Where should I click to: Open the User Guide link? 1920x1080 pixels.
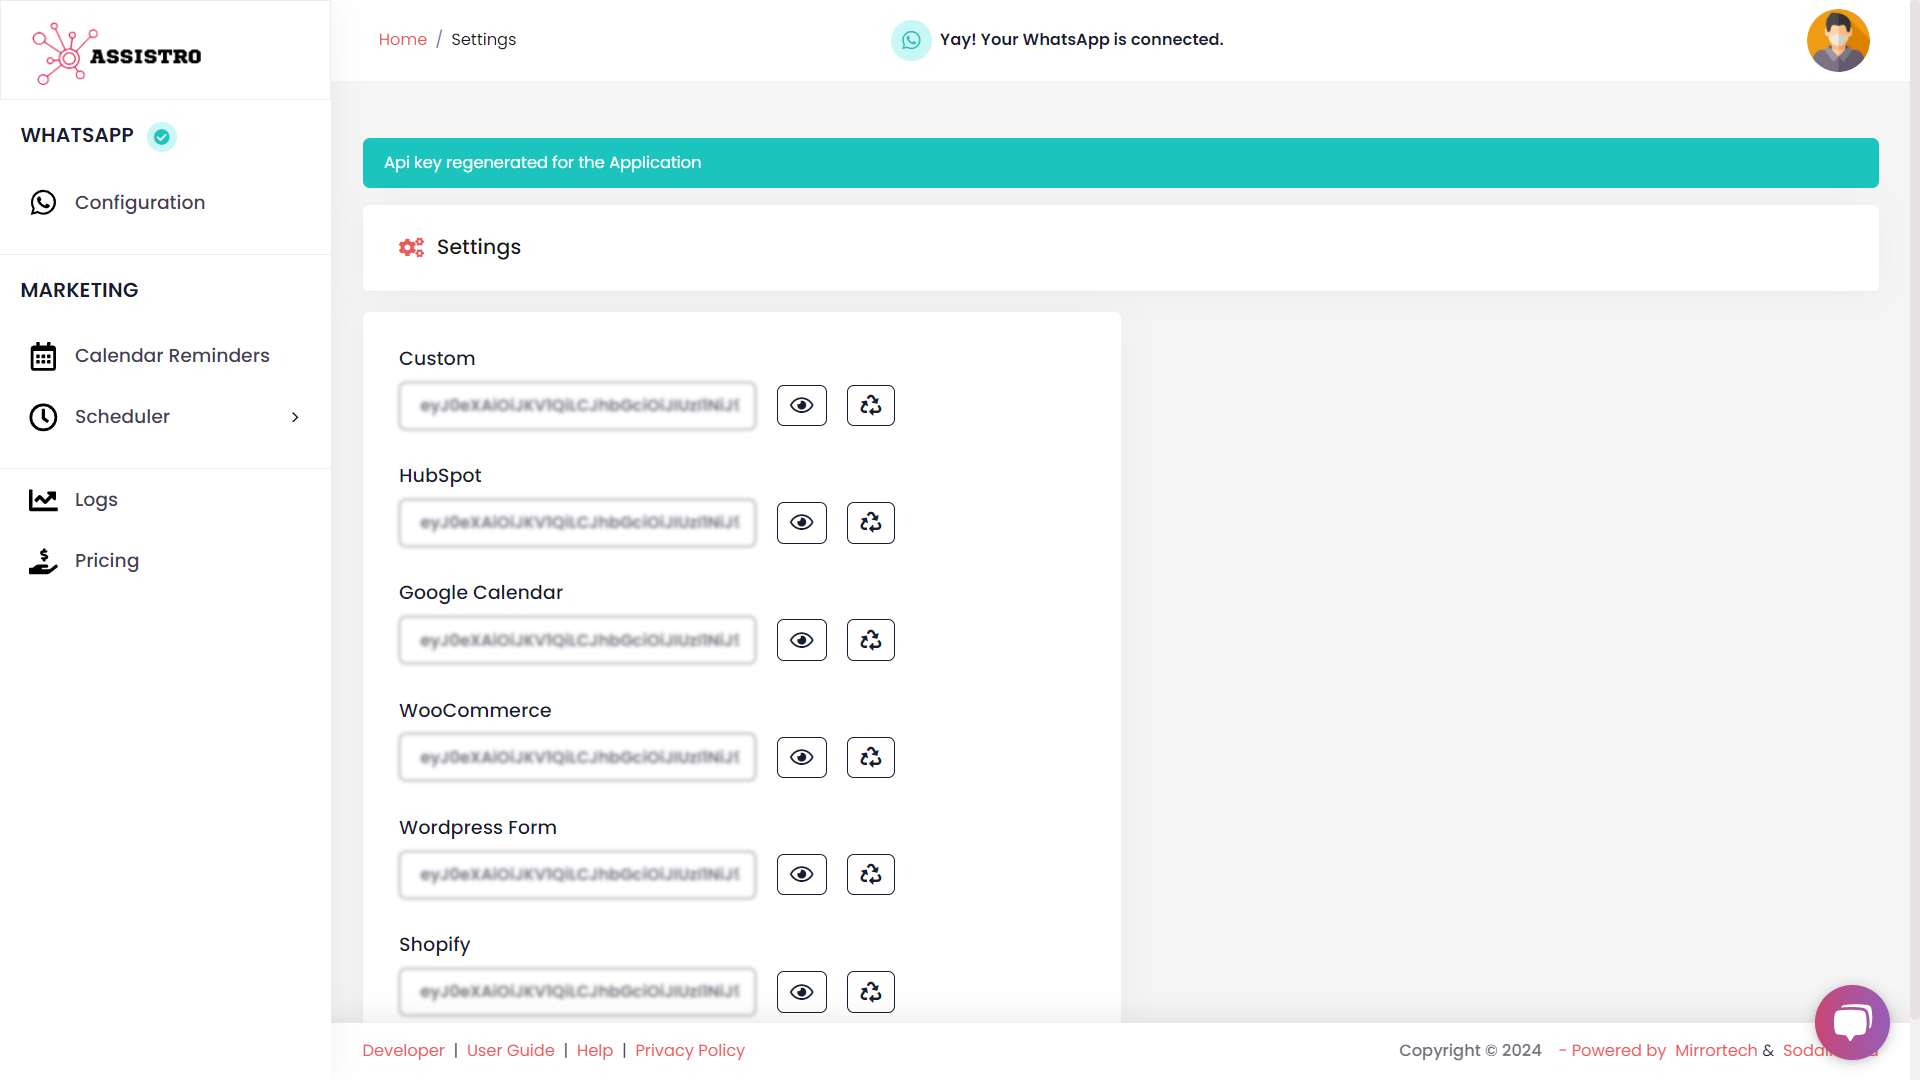click(x=510, y=1050)
